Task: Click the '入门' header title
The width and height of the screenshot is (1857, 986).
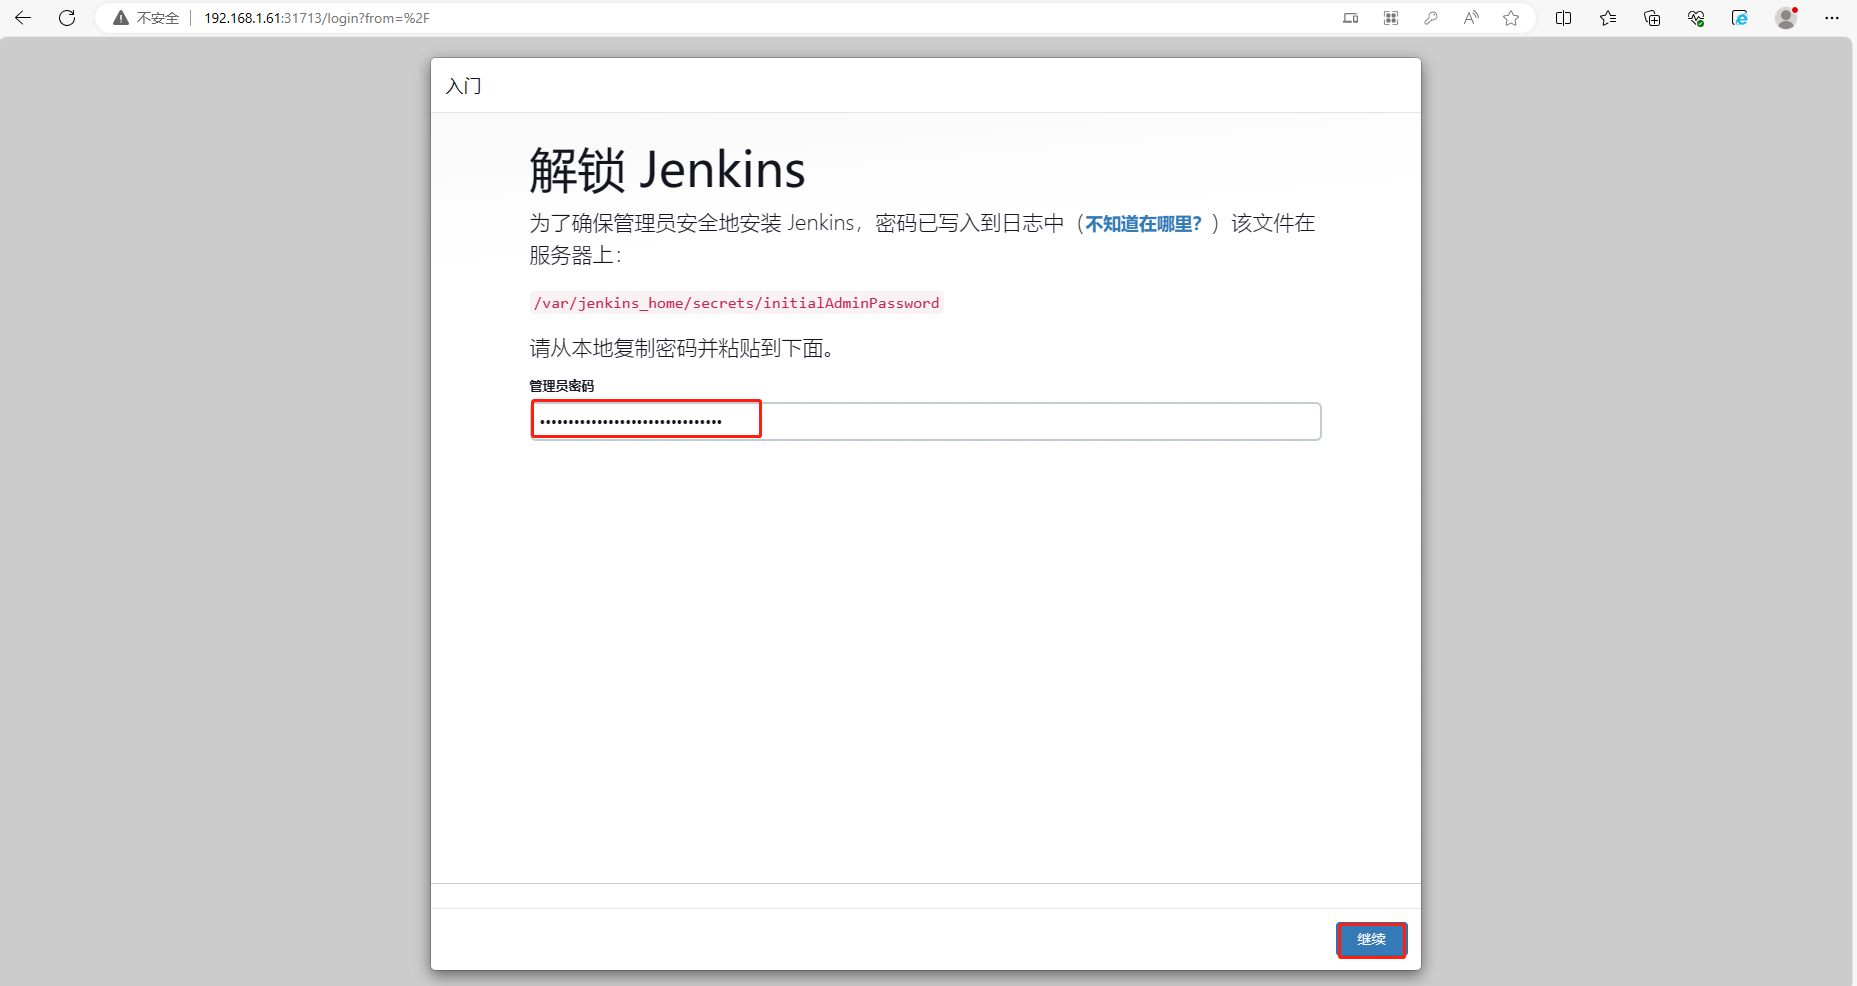Action: pyautogui.click(x=463, y=86)
